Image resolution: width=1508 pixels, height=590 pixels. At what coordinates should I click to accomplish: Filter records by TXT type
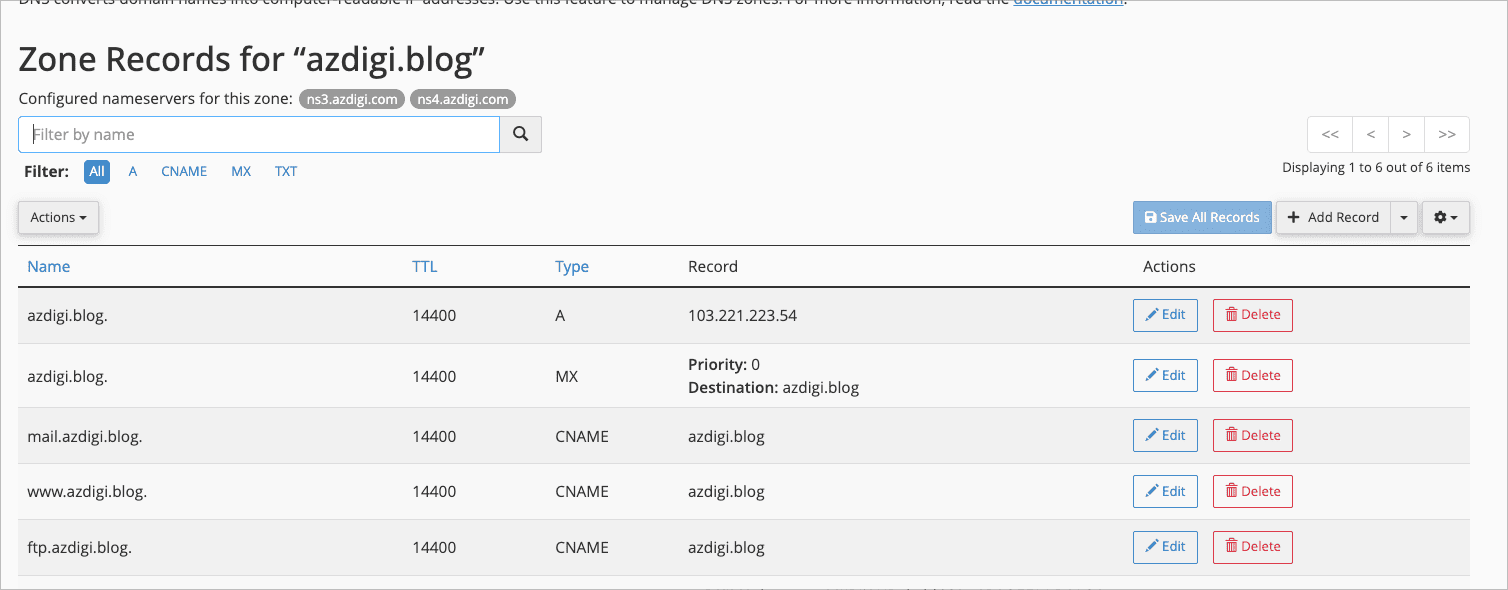coord(286,172)
